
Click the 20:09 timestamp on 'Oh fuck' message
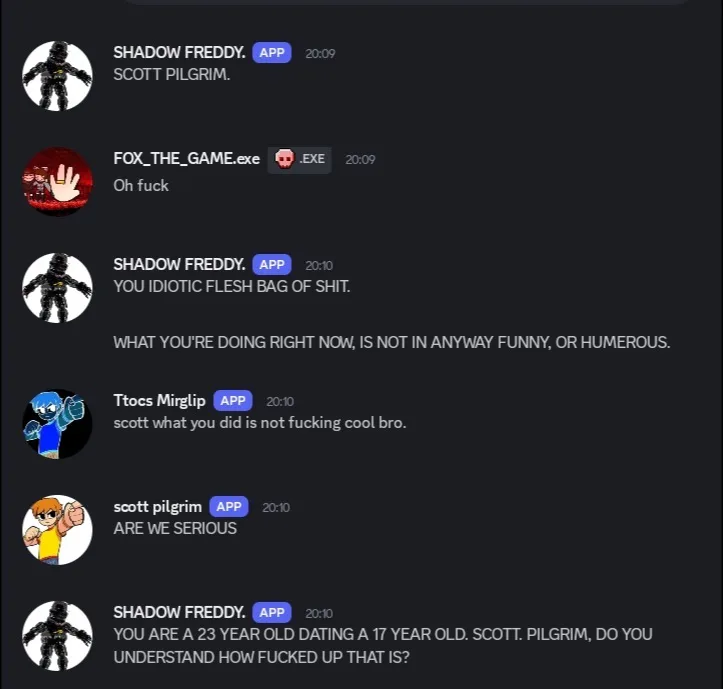(x=361, y=160)
